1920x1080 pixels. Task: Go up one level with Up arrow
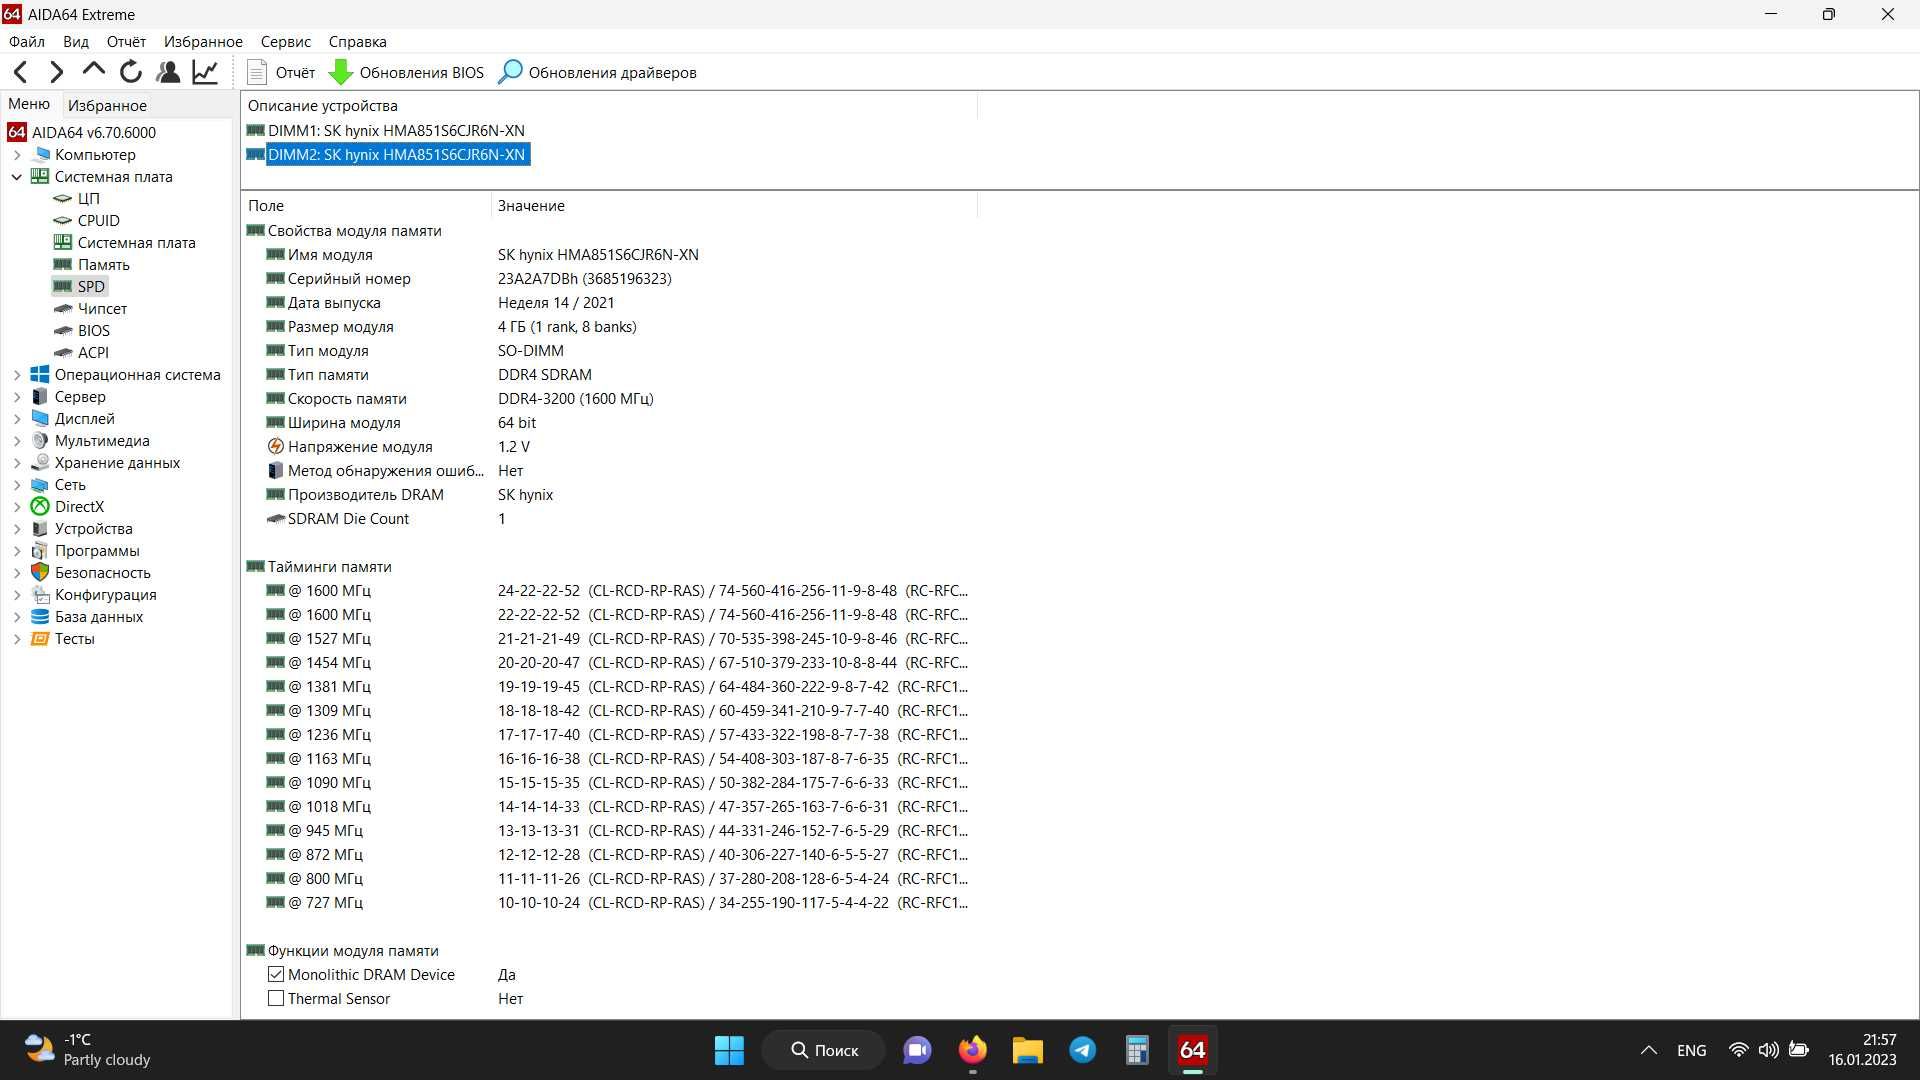tap(94, 71)
